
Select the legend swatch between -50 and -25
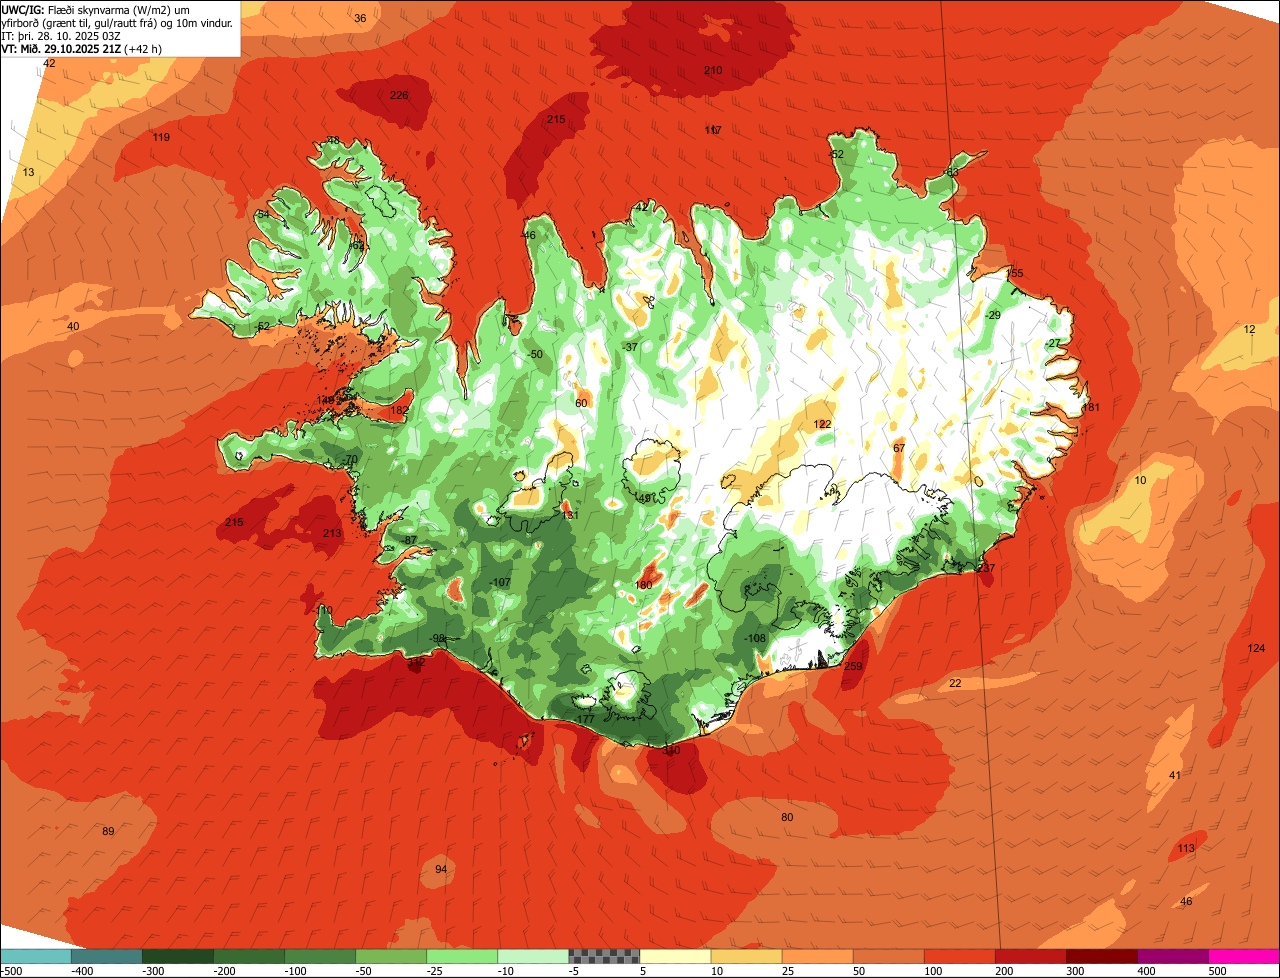coord(391,956)
